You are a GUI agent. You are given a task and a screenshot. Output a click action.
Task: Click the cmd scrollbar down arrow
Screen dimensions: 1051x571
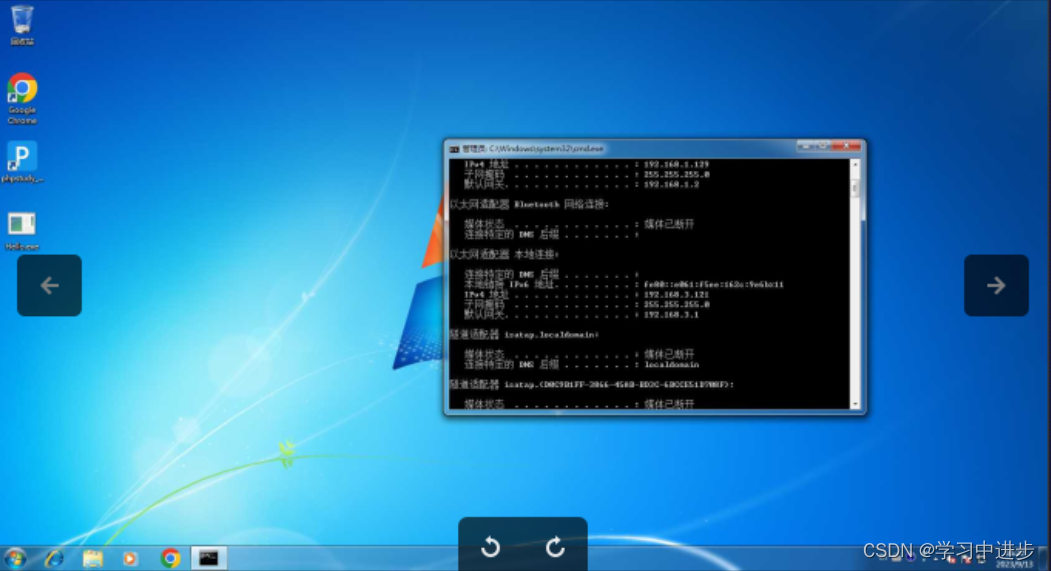tap(855, 404)
